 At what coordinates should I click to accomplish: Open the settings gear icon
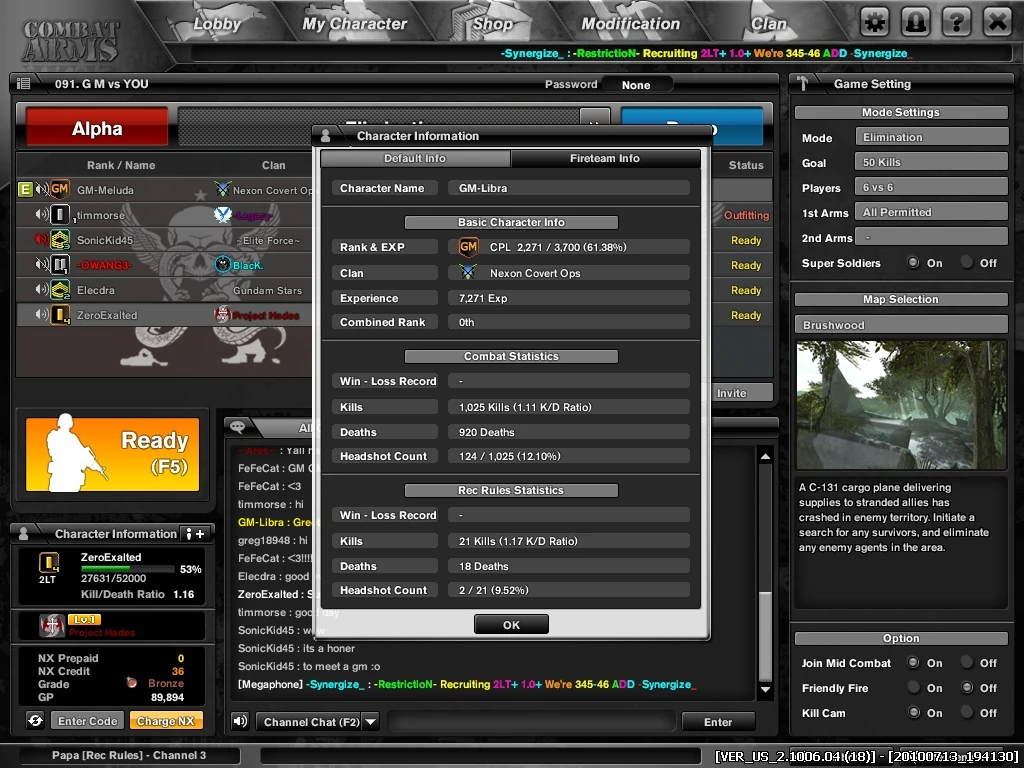pyautogui.click(x=874, y=23)
